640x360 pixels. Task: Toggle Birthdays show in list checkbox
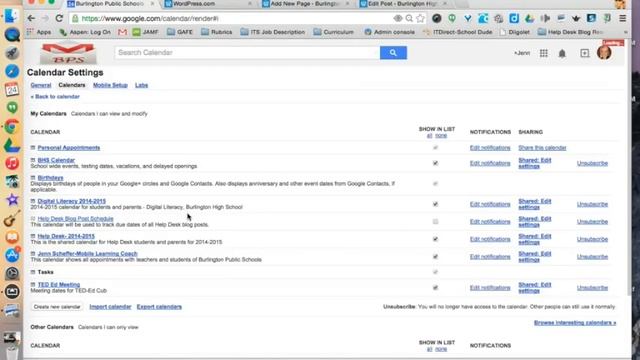[436, 184]
